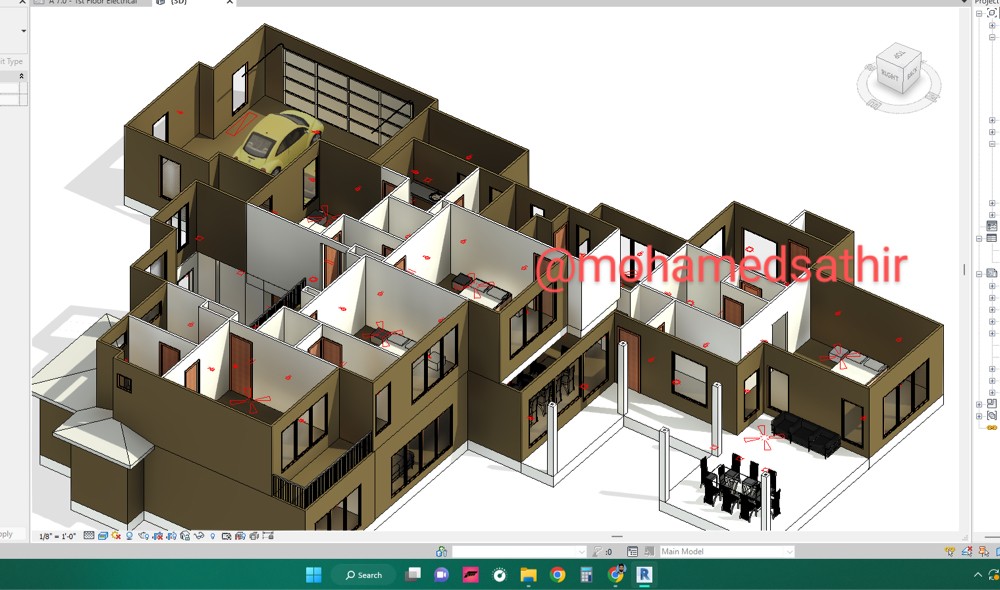Click the Add to Set icon beside Main Model
The image size is (1000, 590).
pos(649,551)
